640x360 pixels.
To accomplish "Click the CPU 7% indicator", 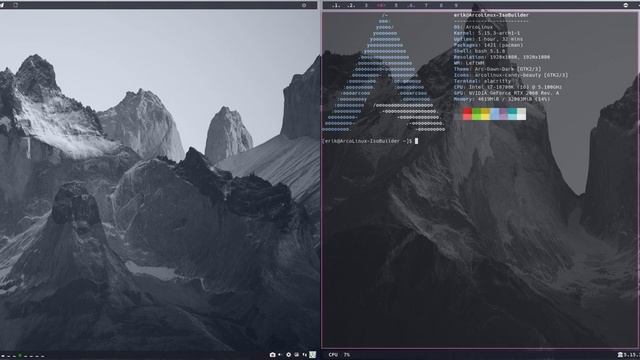I will pyautogui.click(x=339, y=355).
